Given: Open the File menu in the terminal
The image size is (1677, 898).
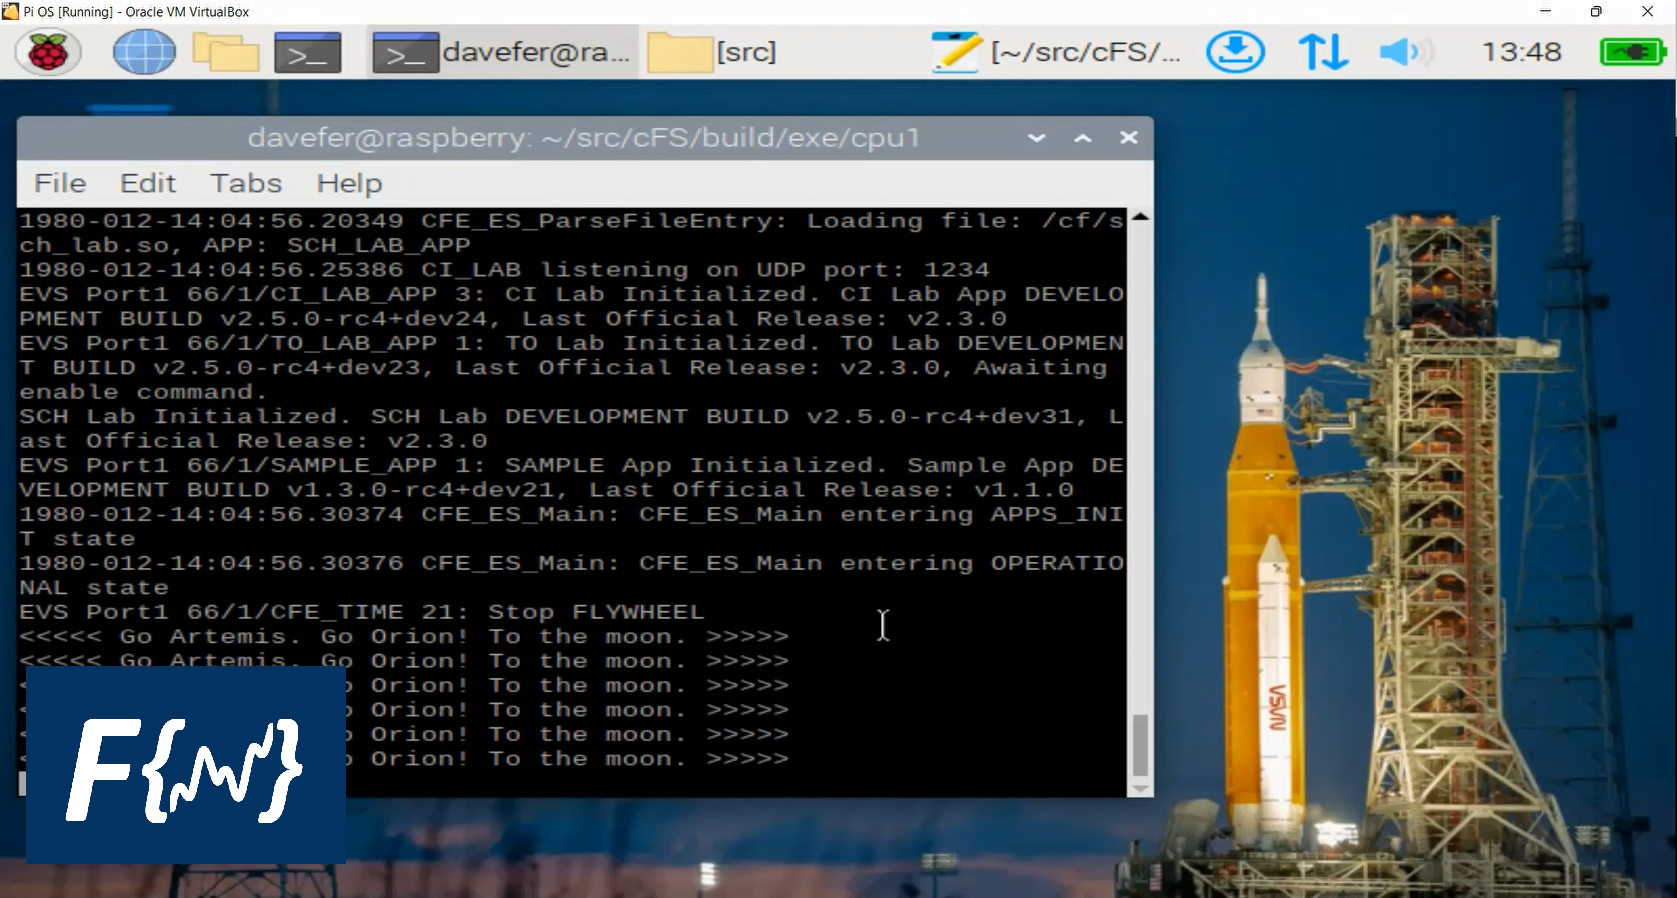Looking at the screenshot, I should click(60, 183).
